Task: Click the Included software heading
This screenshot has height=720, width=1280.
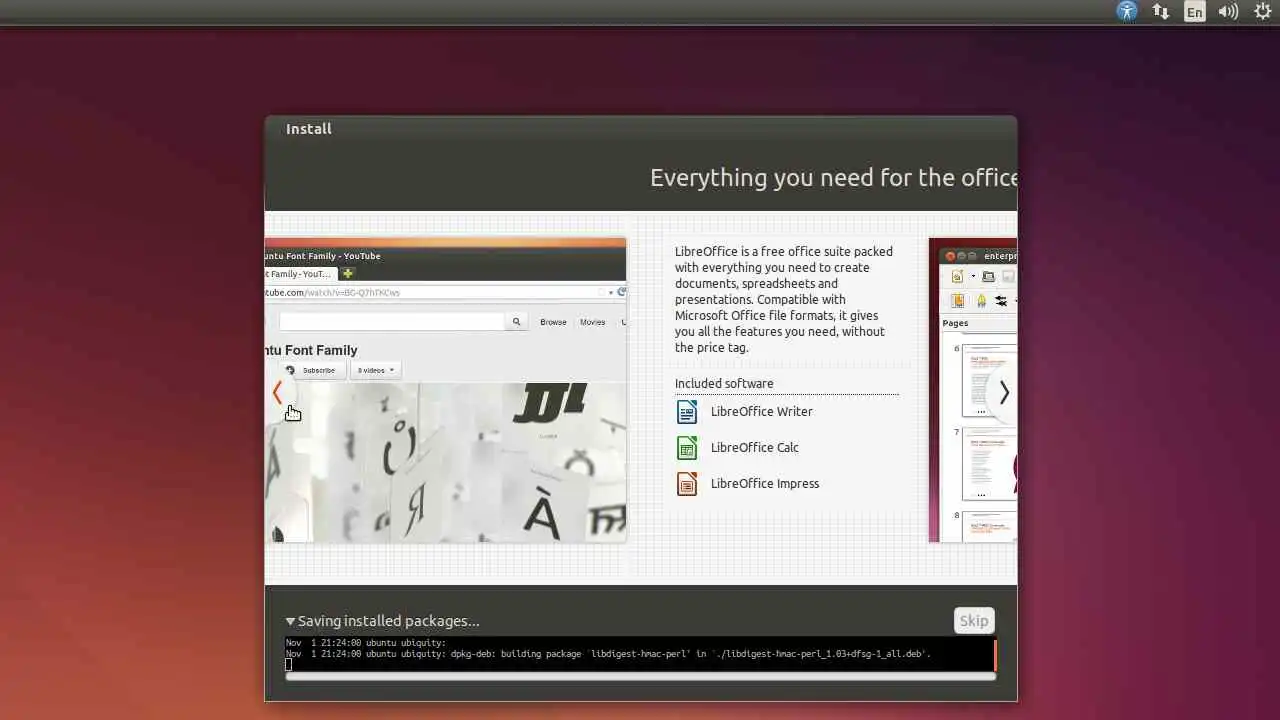Action: 724,384
